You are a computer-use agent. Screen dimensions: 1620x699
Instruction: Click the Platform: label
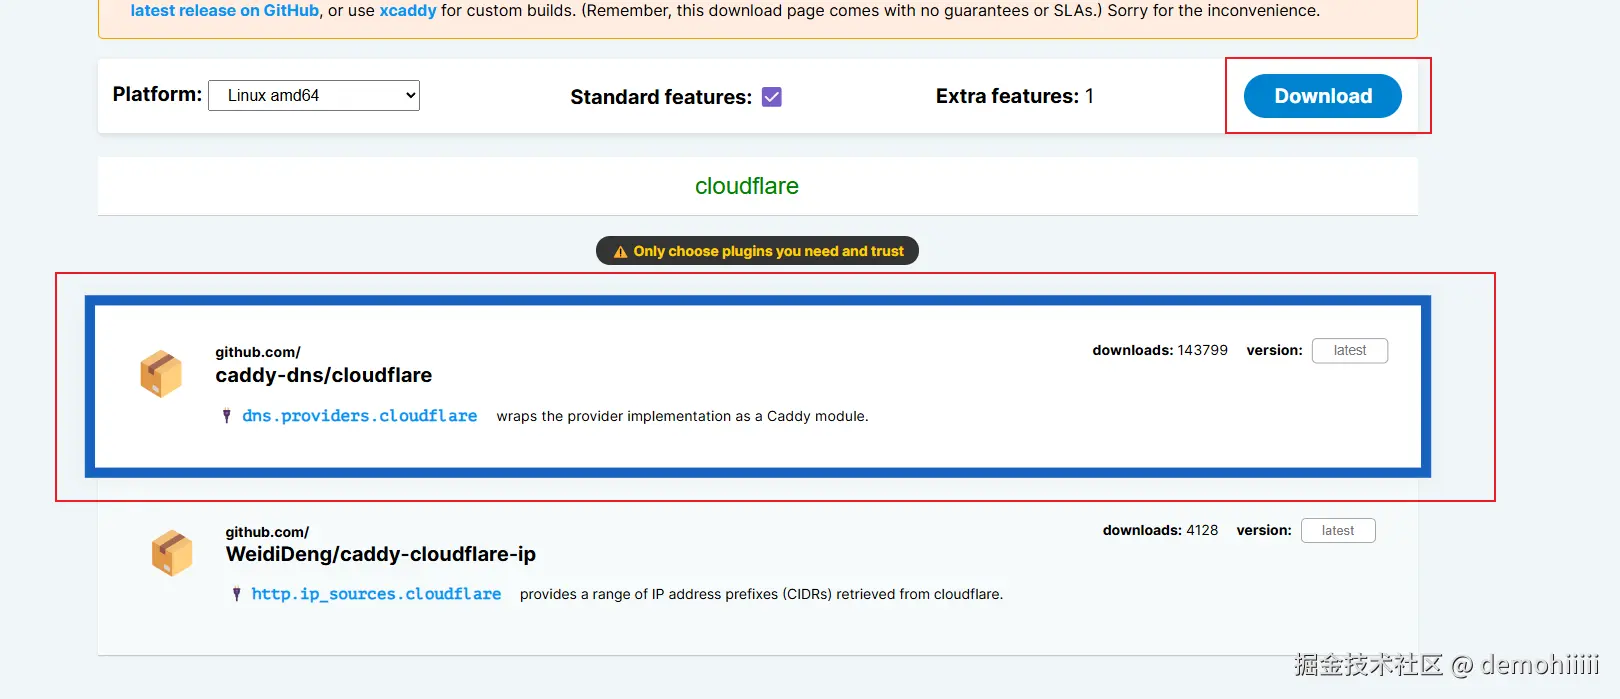(x=157, y=94)
